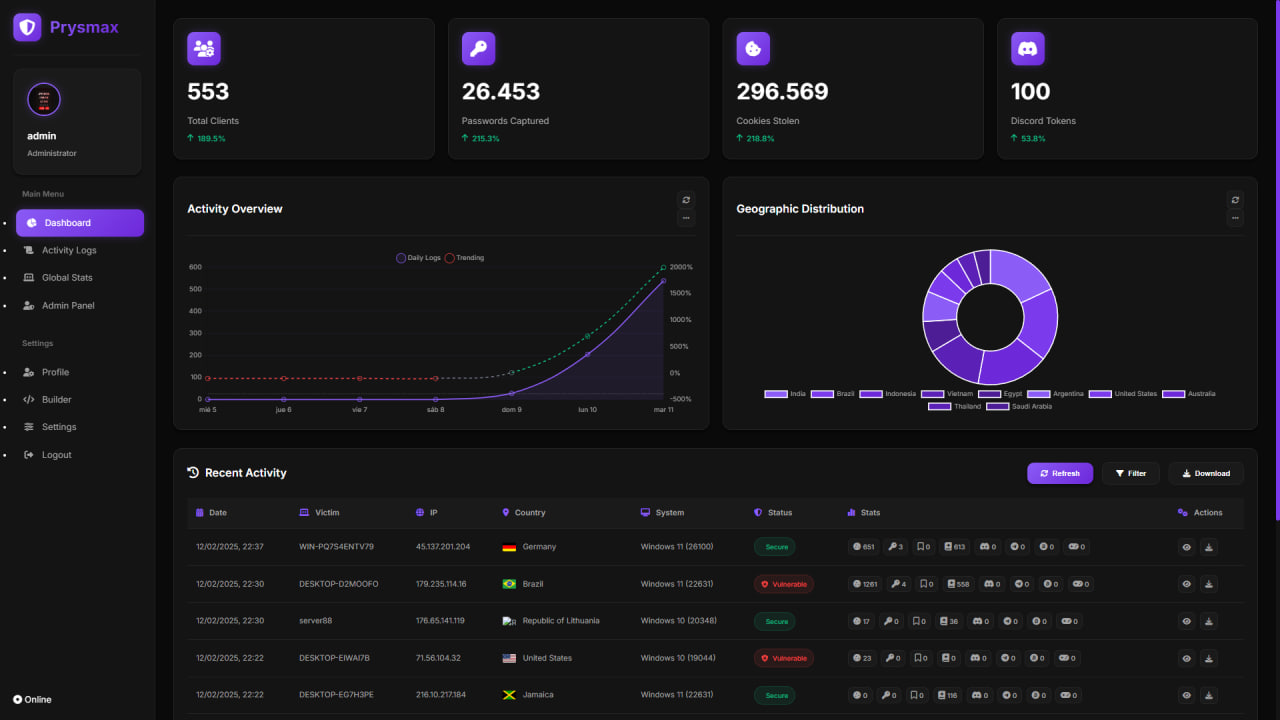This screenshot has height=720, width=1280.
Task: Click the Cookies Stolen cookie icon
Action: pos(753,48)
